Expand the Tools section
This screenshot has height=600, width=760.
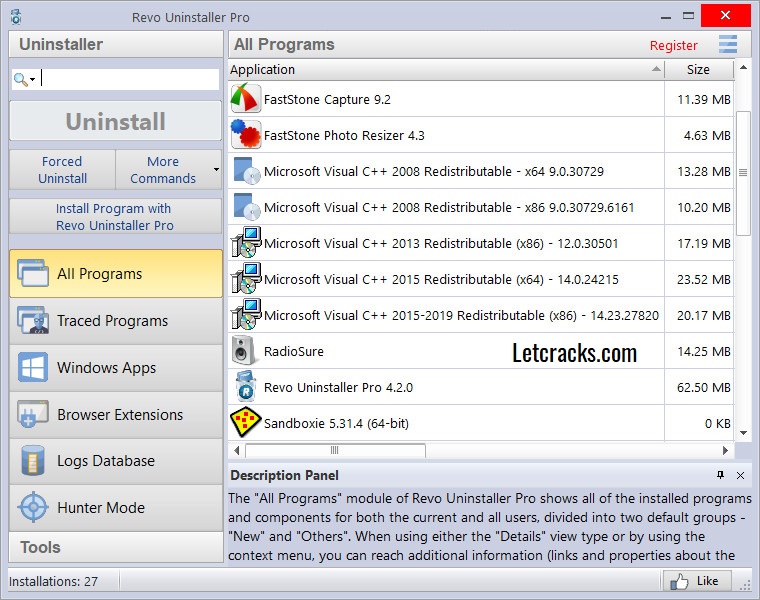116,547
